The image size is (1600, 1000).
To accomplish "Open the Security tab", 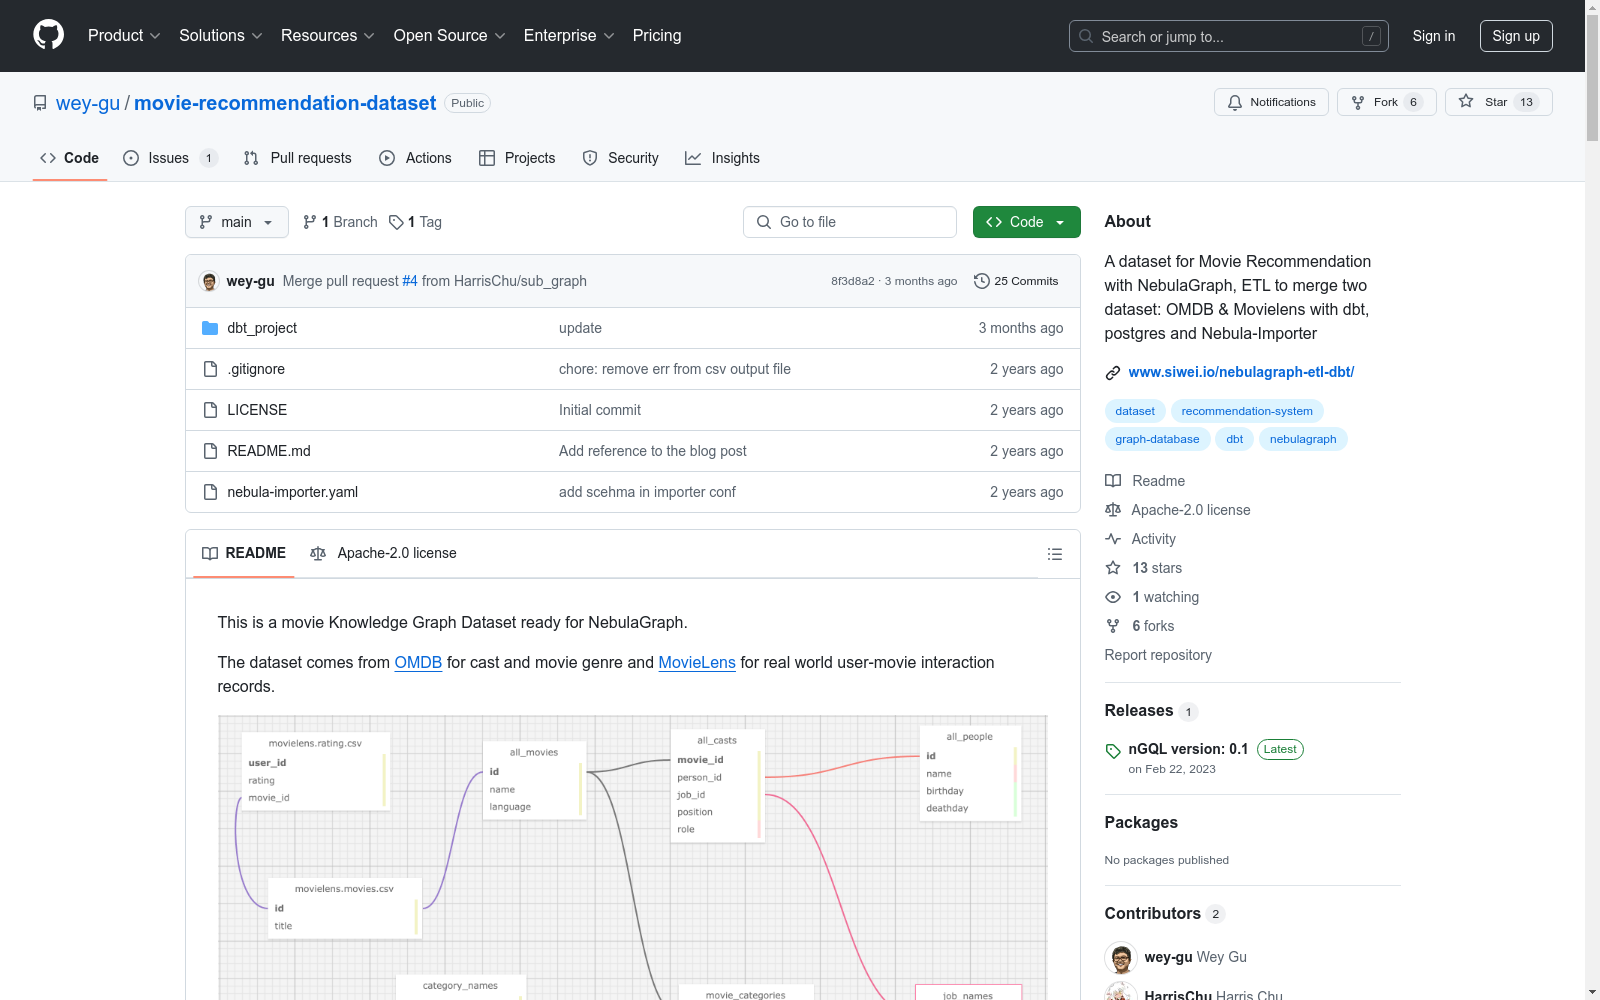I will point(621,158).
